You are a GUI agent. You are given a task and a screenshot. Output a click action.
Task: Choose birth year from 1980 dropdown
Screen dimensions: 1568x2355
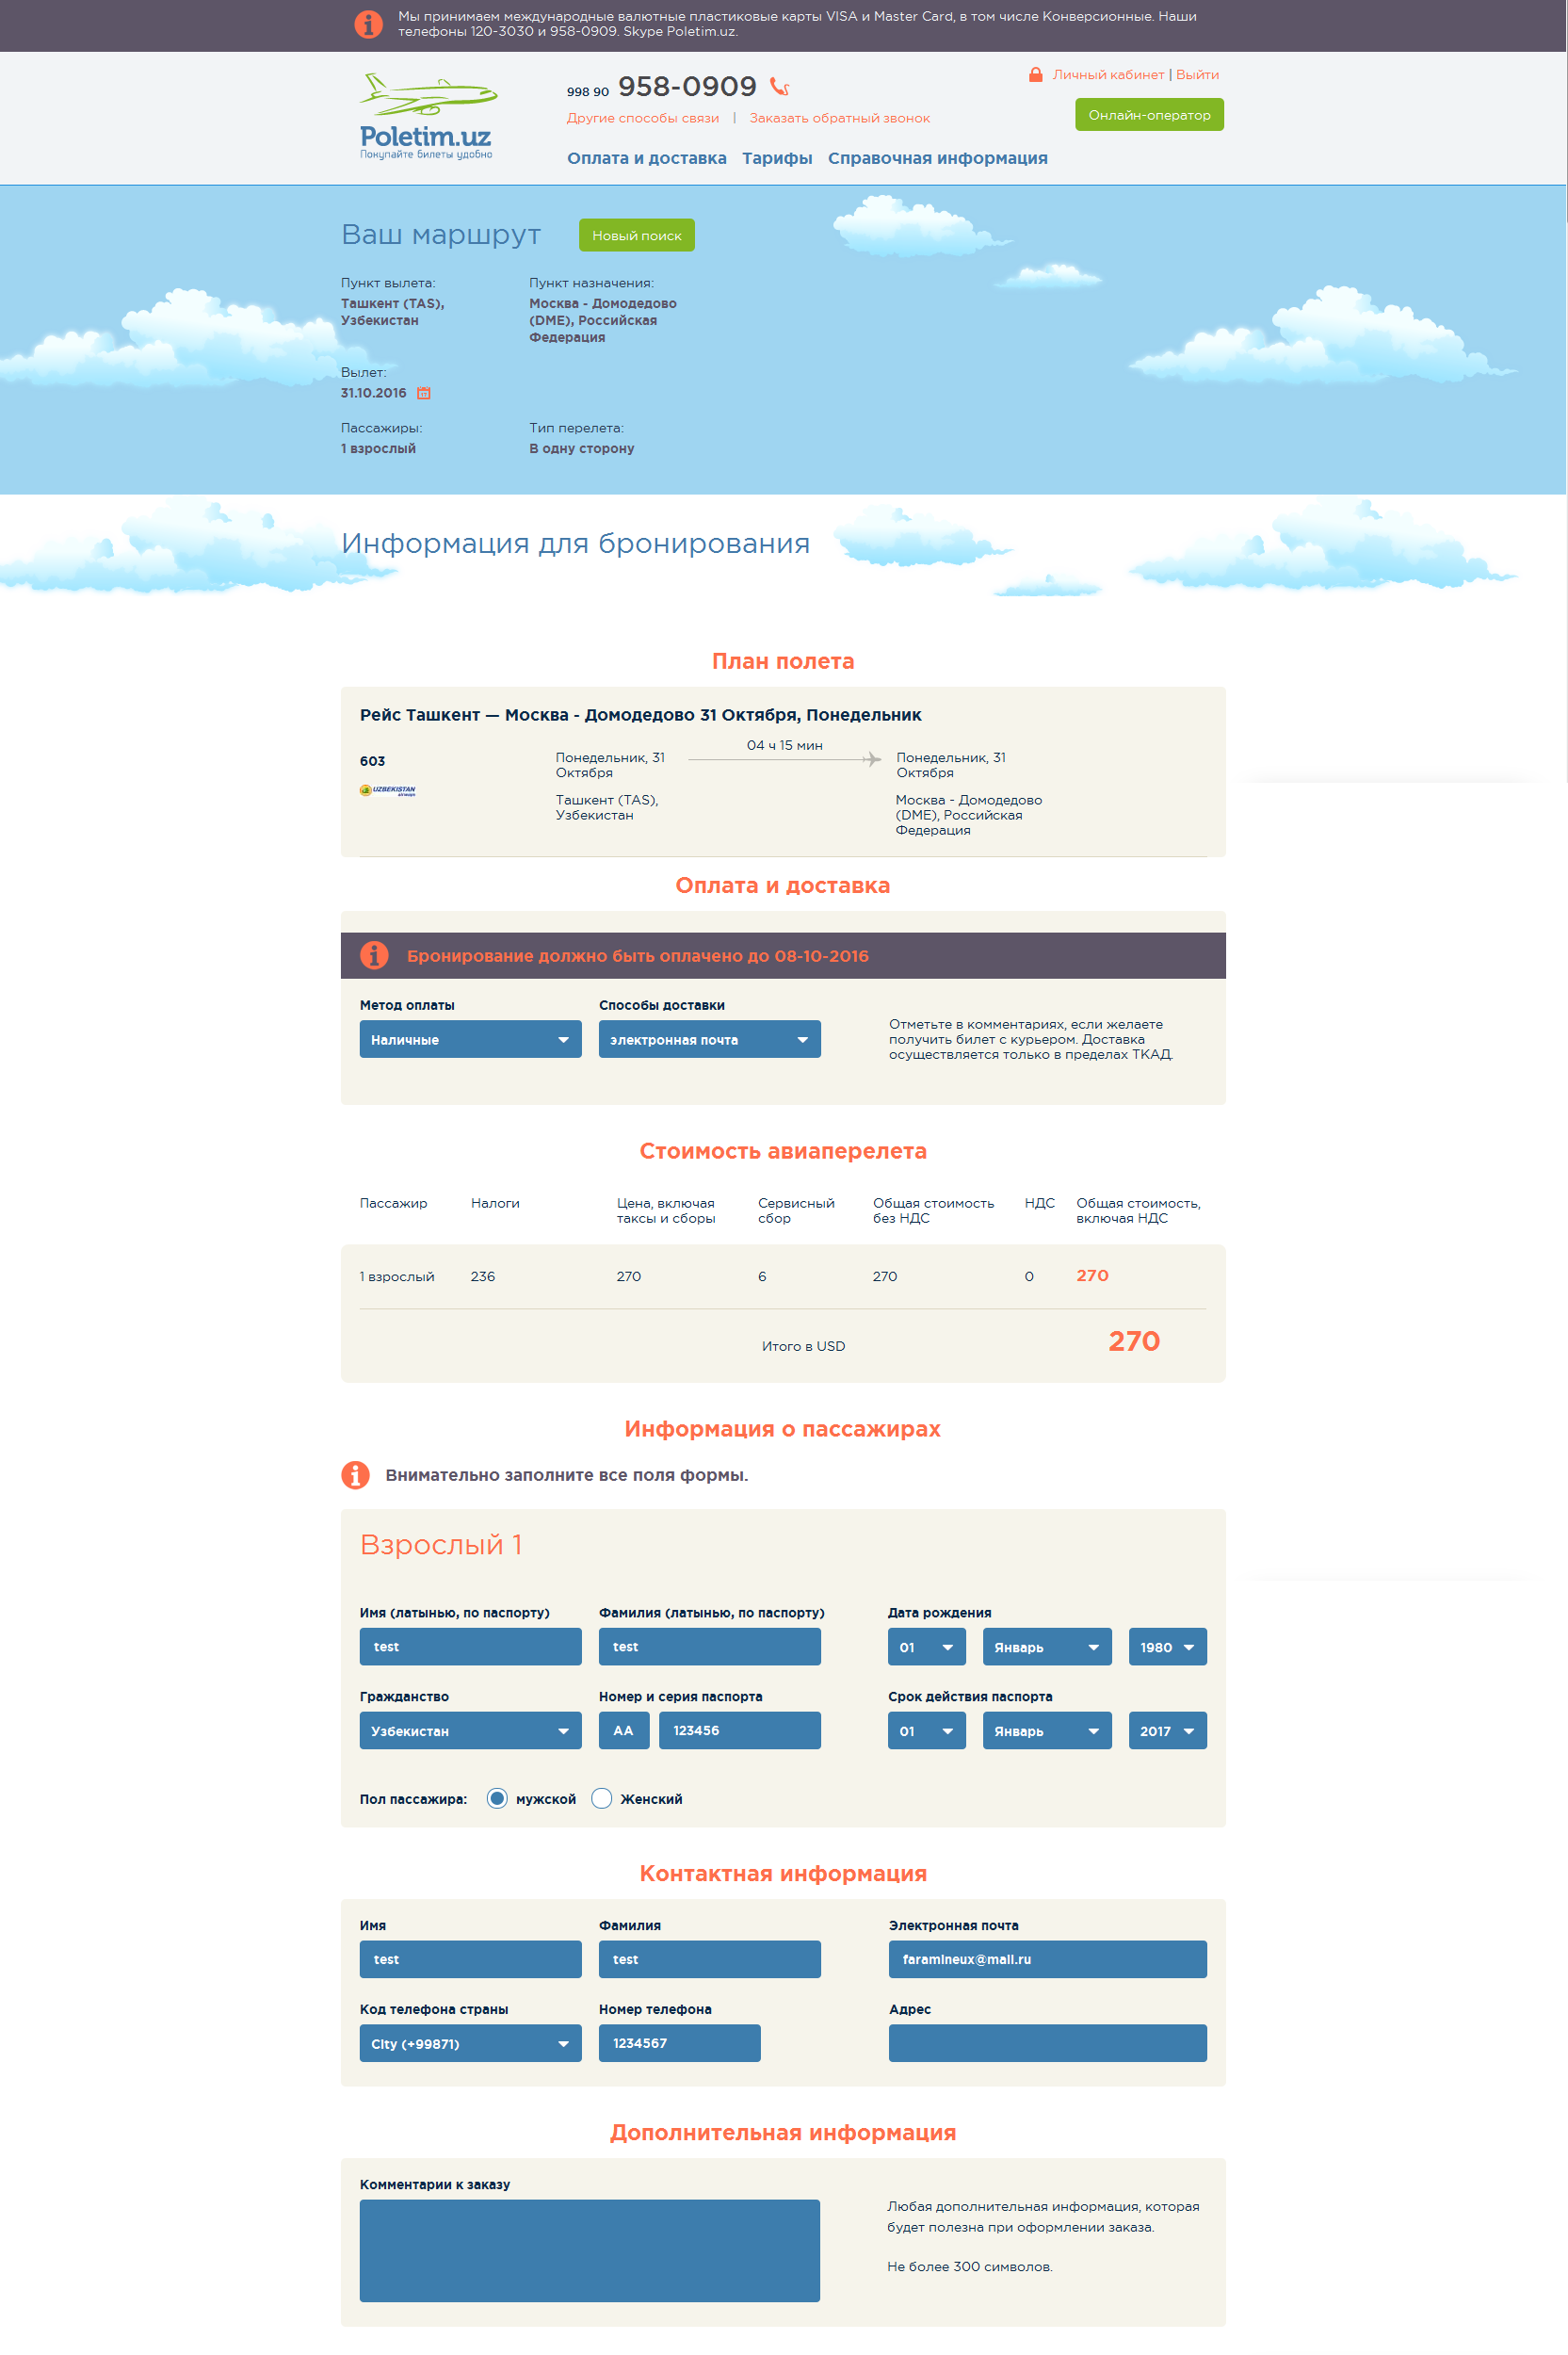click(x=1166, y=1646)
